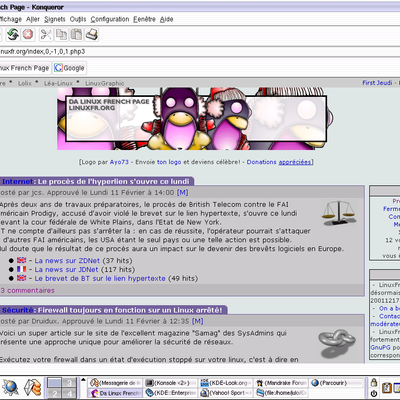This screenshot has height=400, width=400.
Task: Open the Google bookmark button
Action: (x=70, y=68)
